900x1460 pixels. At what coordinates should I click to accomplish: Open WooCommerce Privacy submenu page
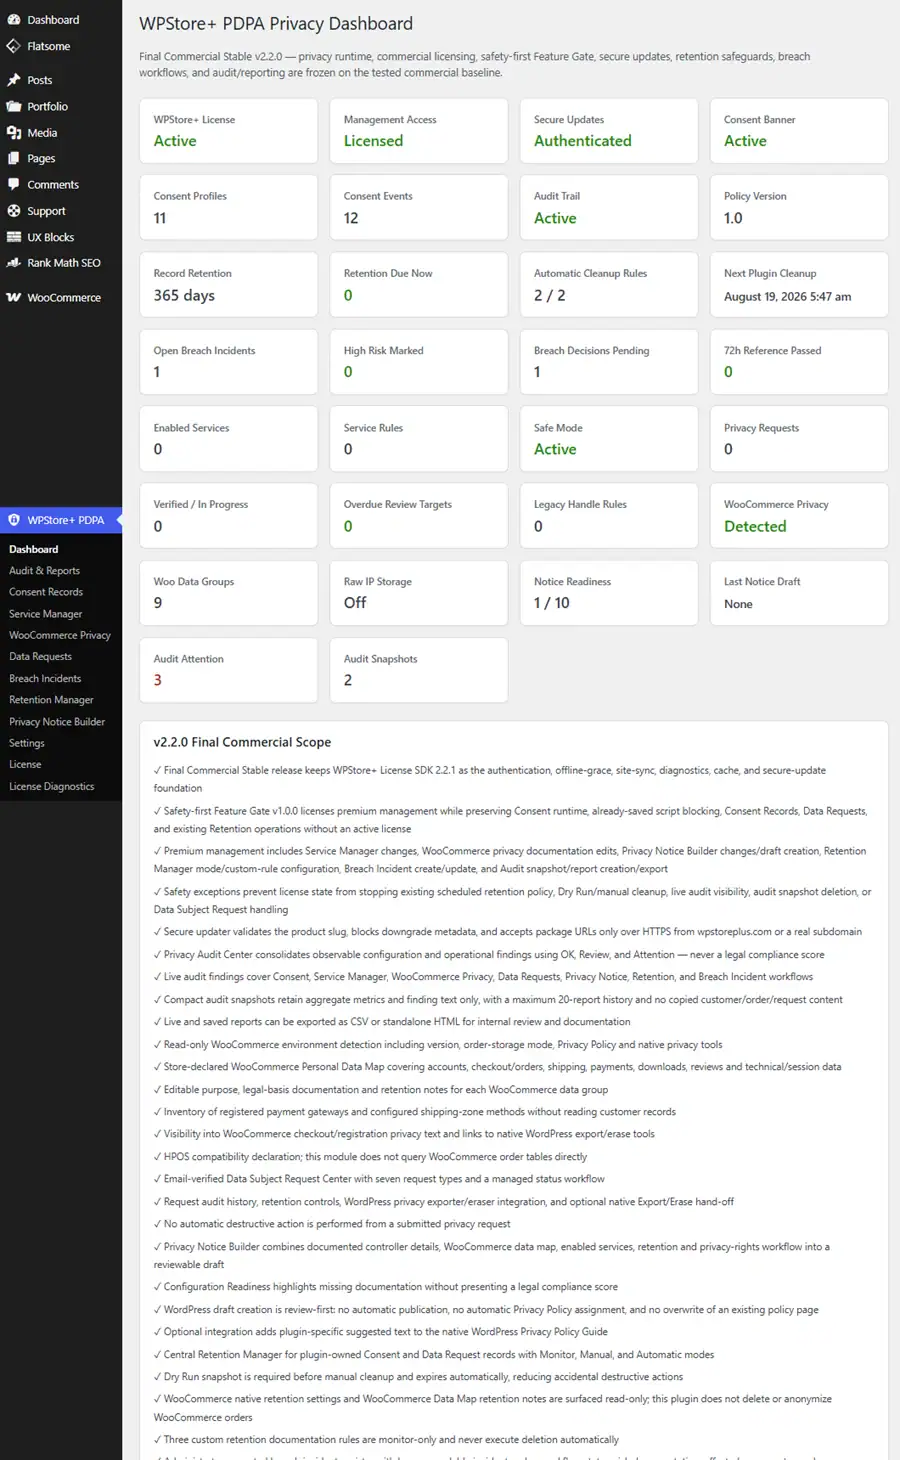pyautogui.click(x=61, y=635)
